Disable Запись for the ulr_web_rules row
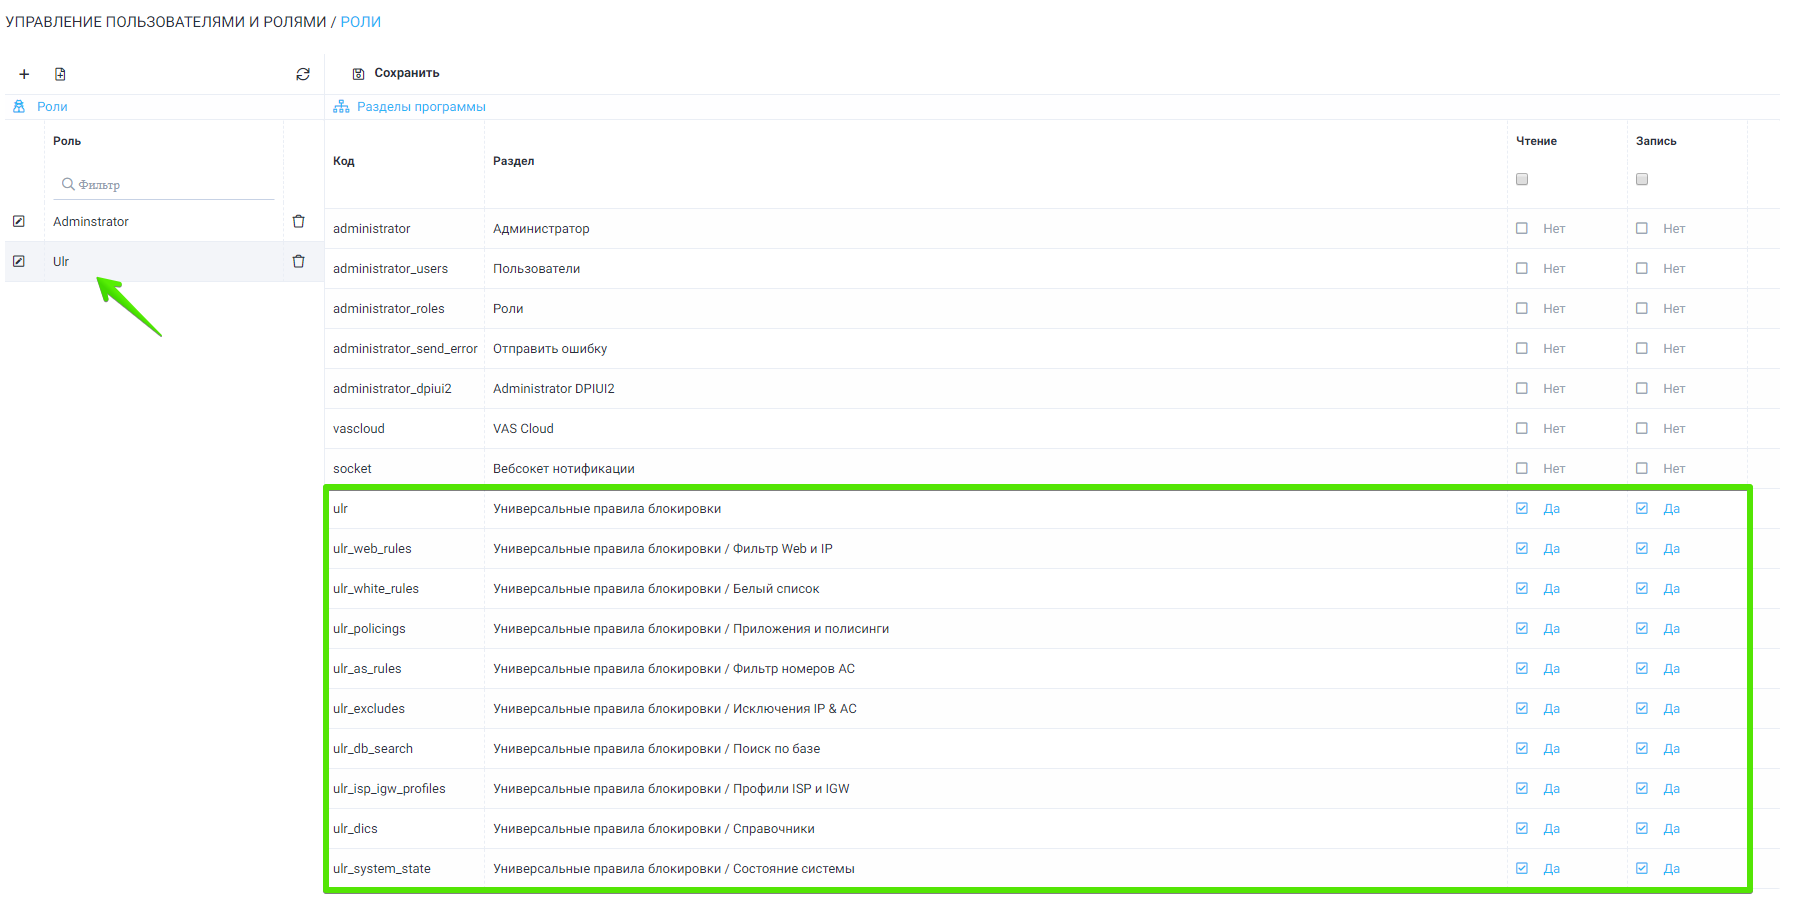 tap(1642, 548)
